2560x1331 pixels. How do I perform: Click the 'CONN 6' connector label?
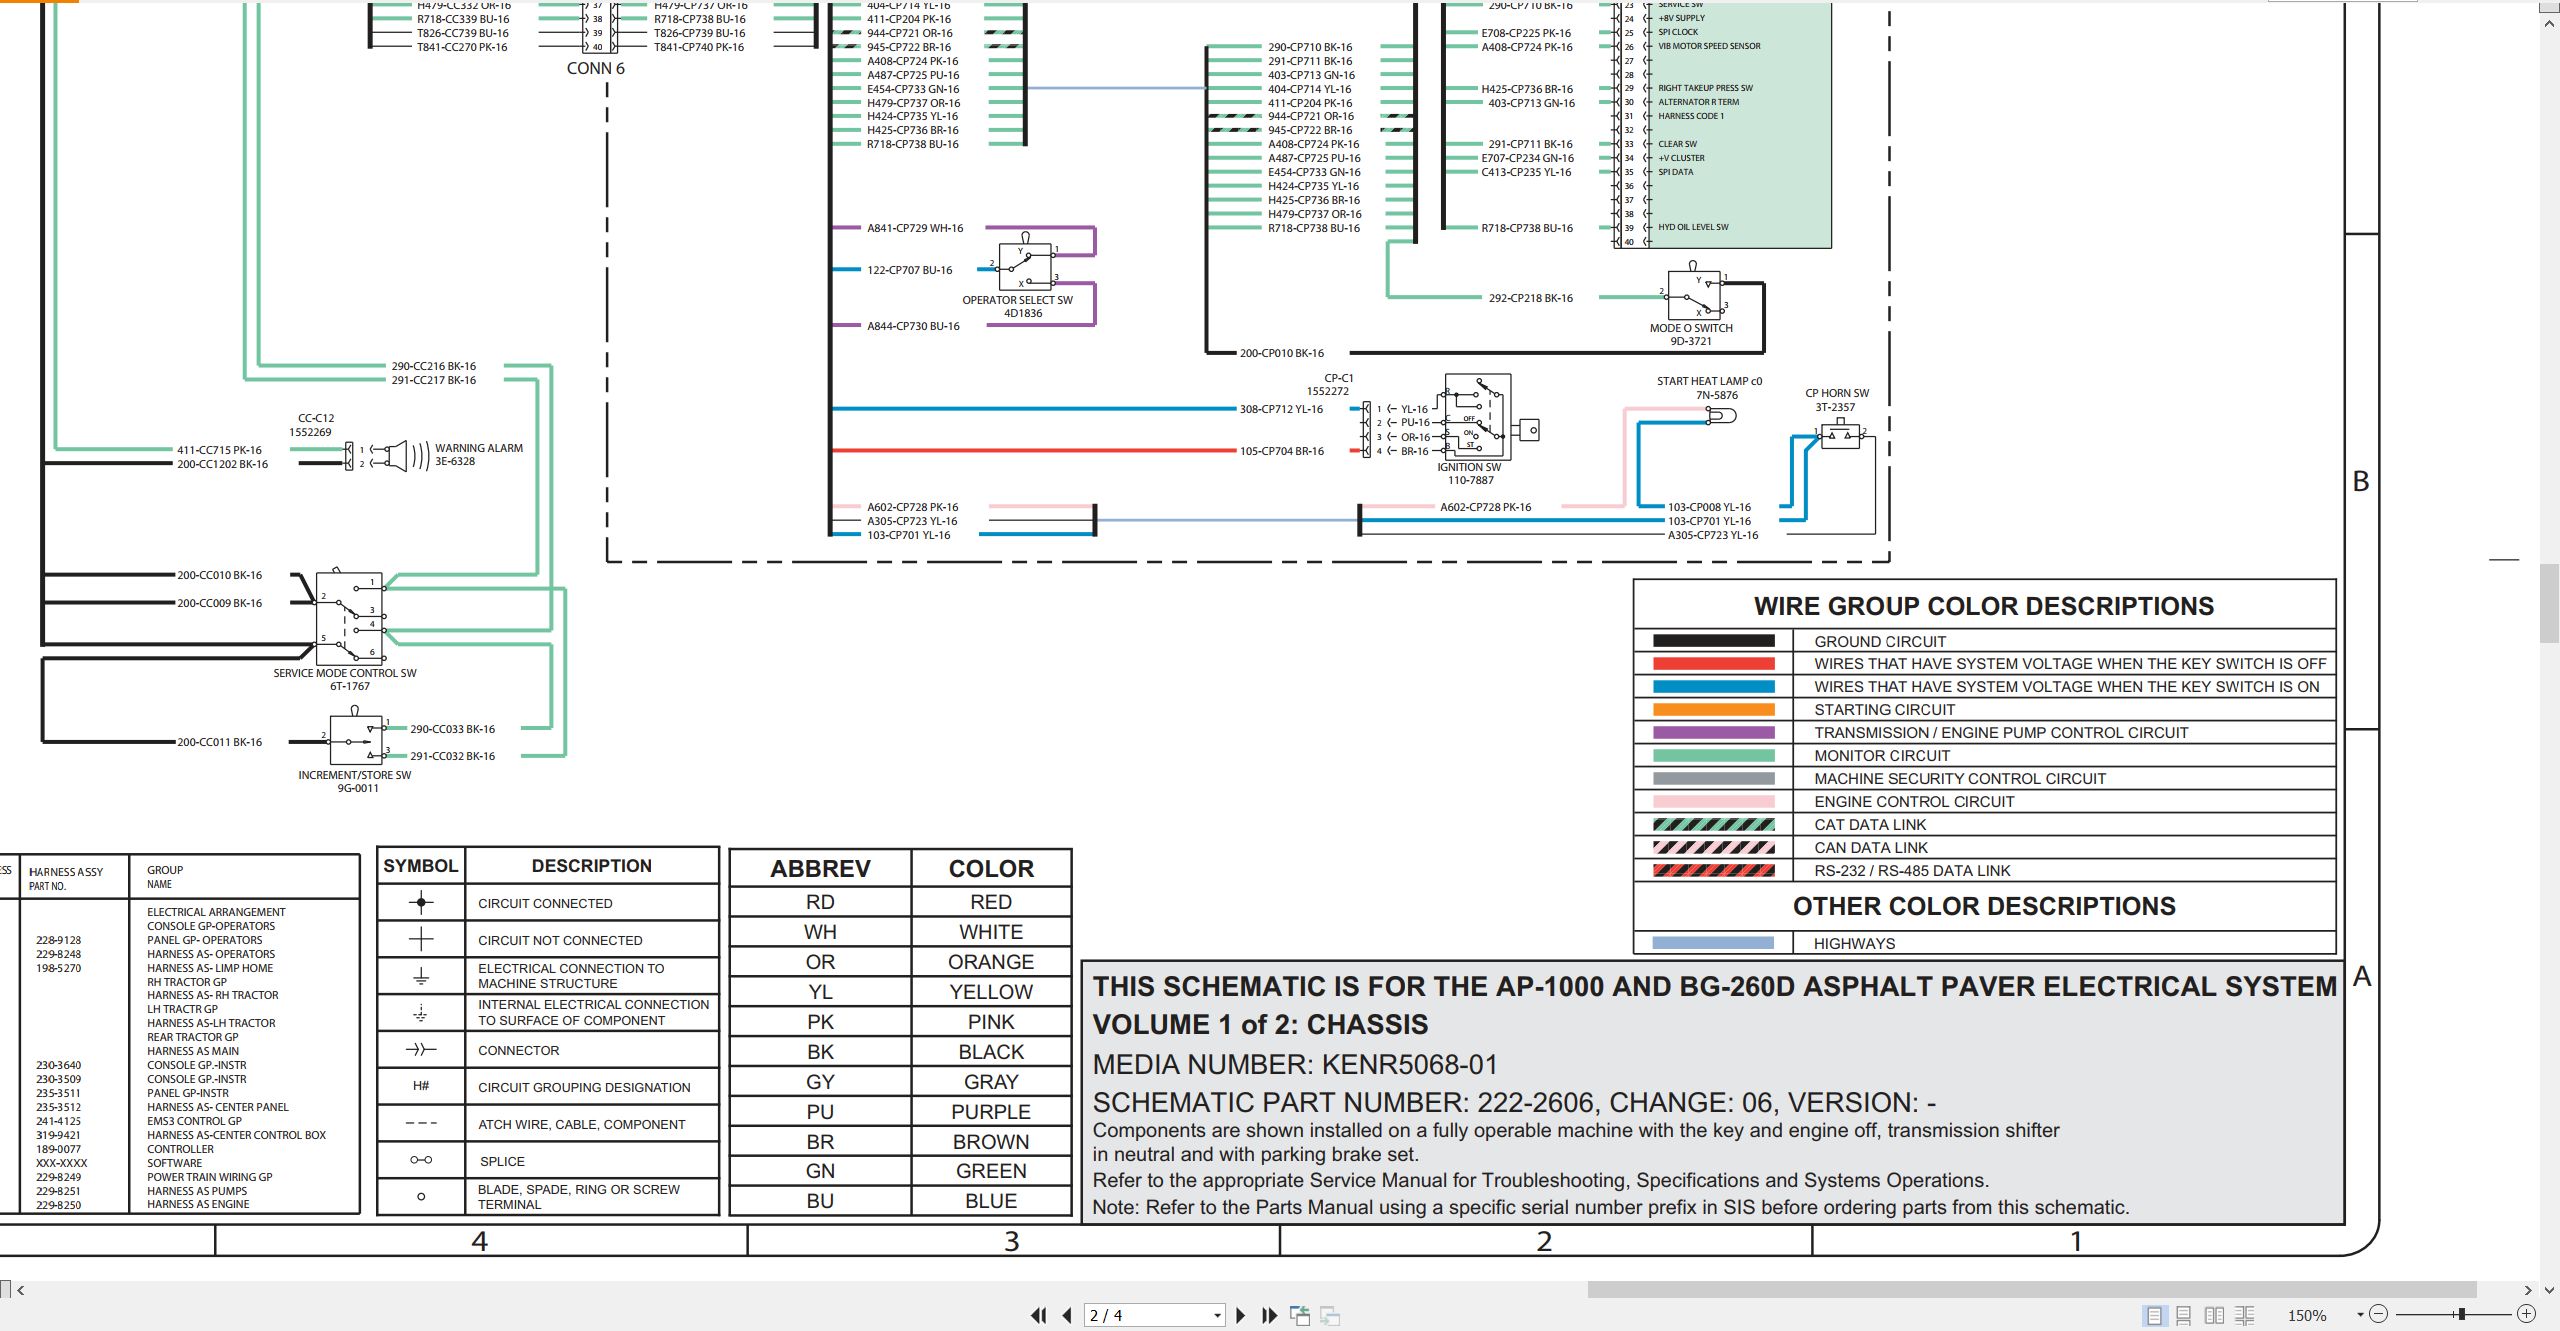click(595, 68)
